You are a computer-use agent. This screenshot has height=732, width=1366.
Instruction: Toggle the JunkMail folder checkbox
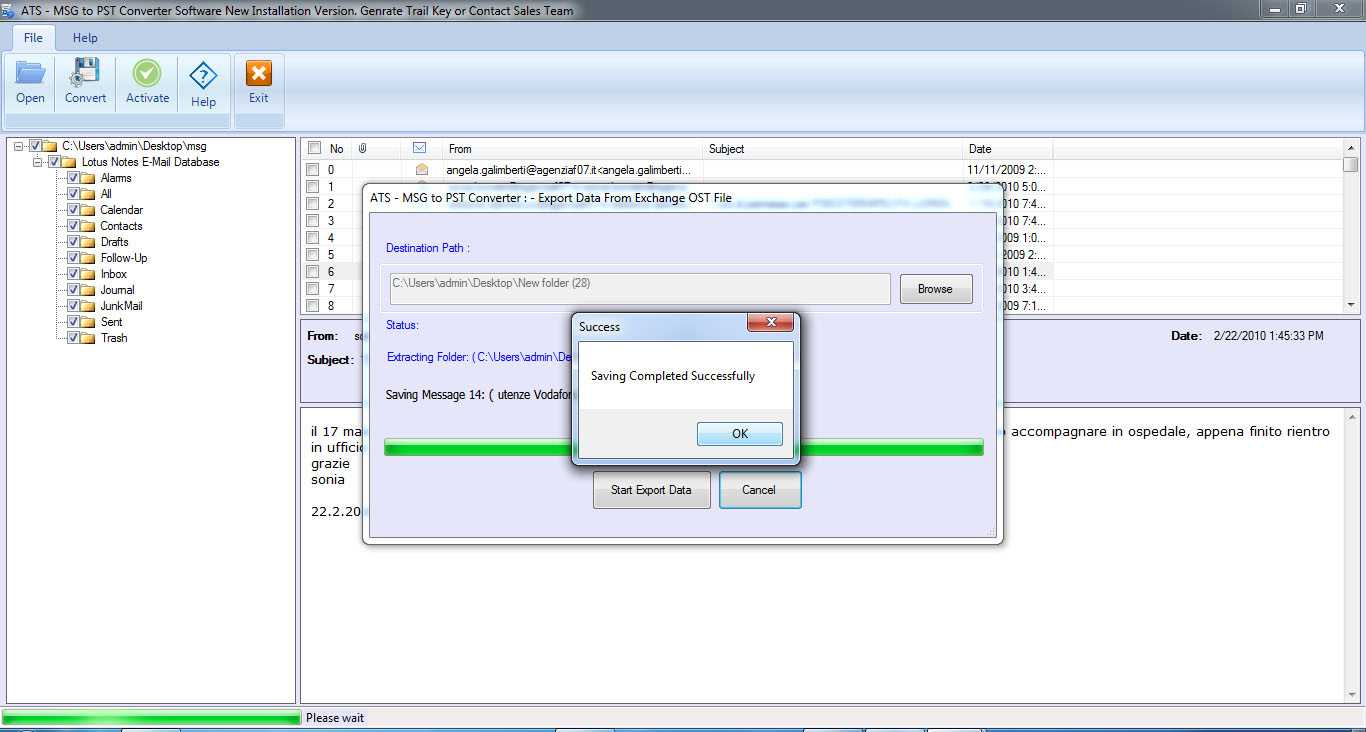(73, 306)
